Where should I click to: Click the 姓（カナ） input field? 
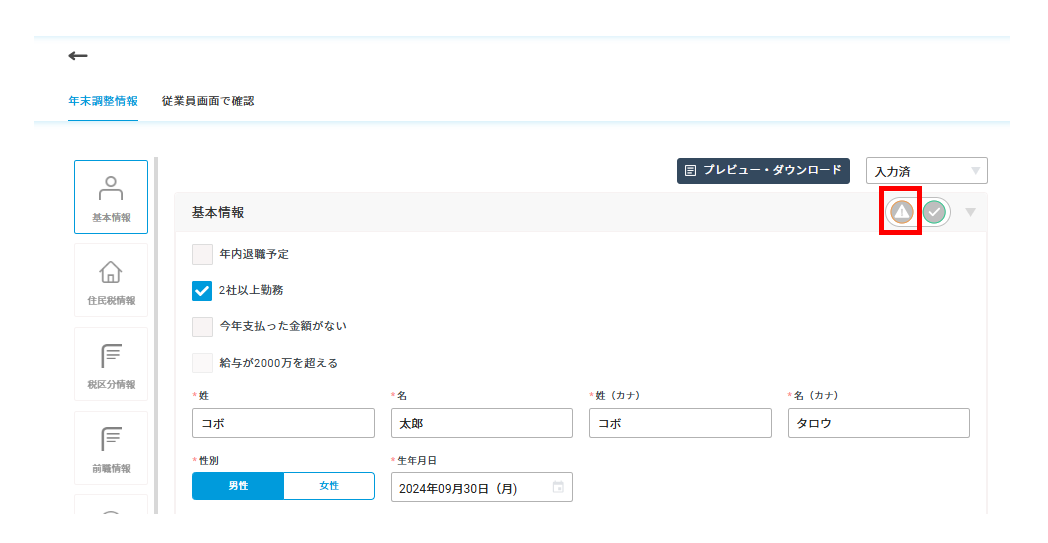tap(680, 423)
